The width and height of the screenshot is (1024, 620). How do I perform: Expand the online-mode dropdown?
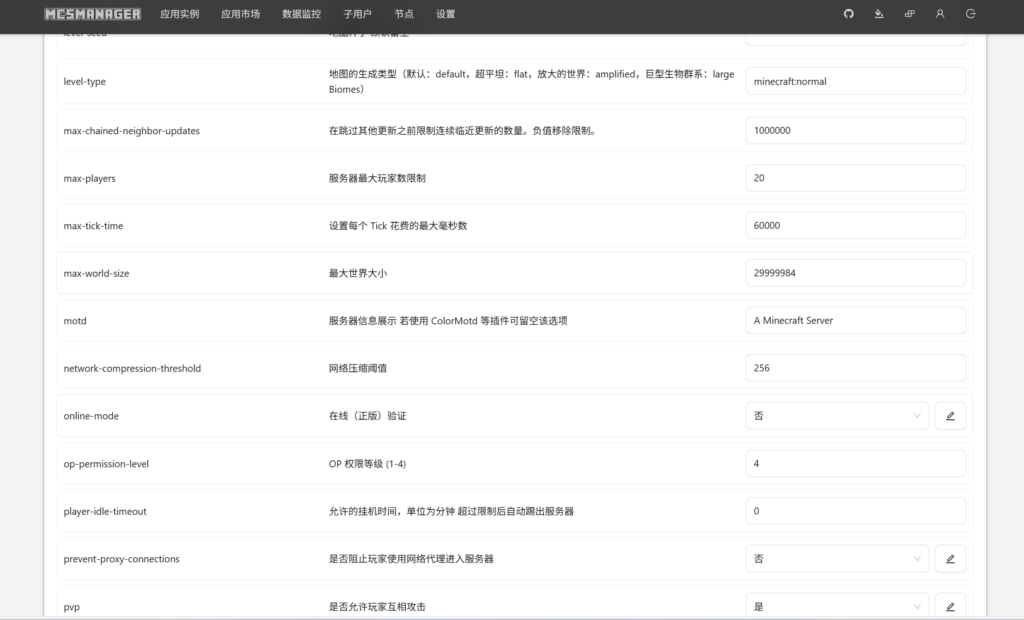click(x=837, y=416)
